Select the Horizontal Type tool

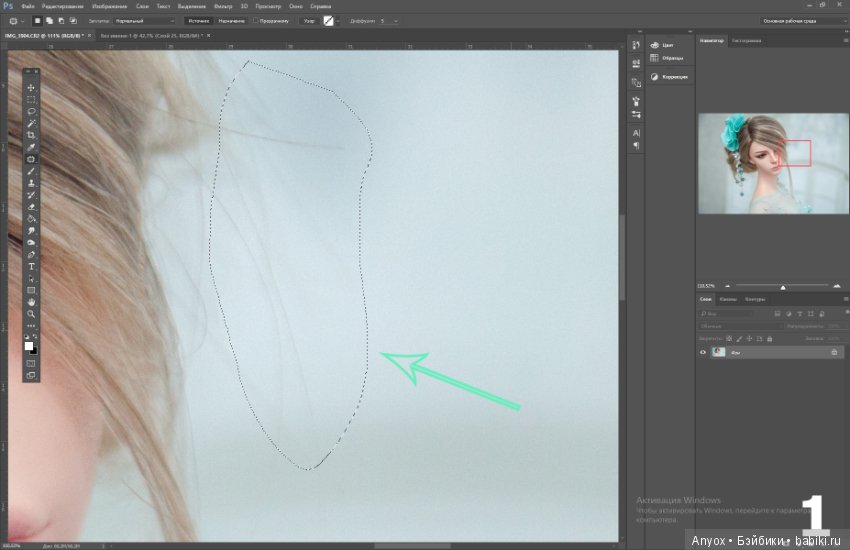point(31,267)
